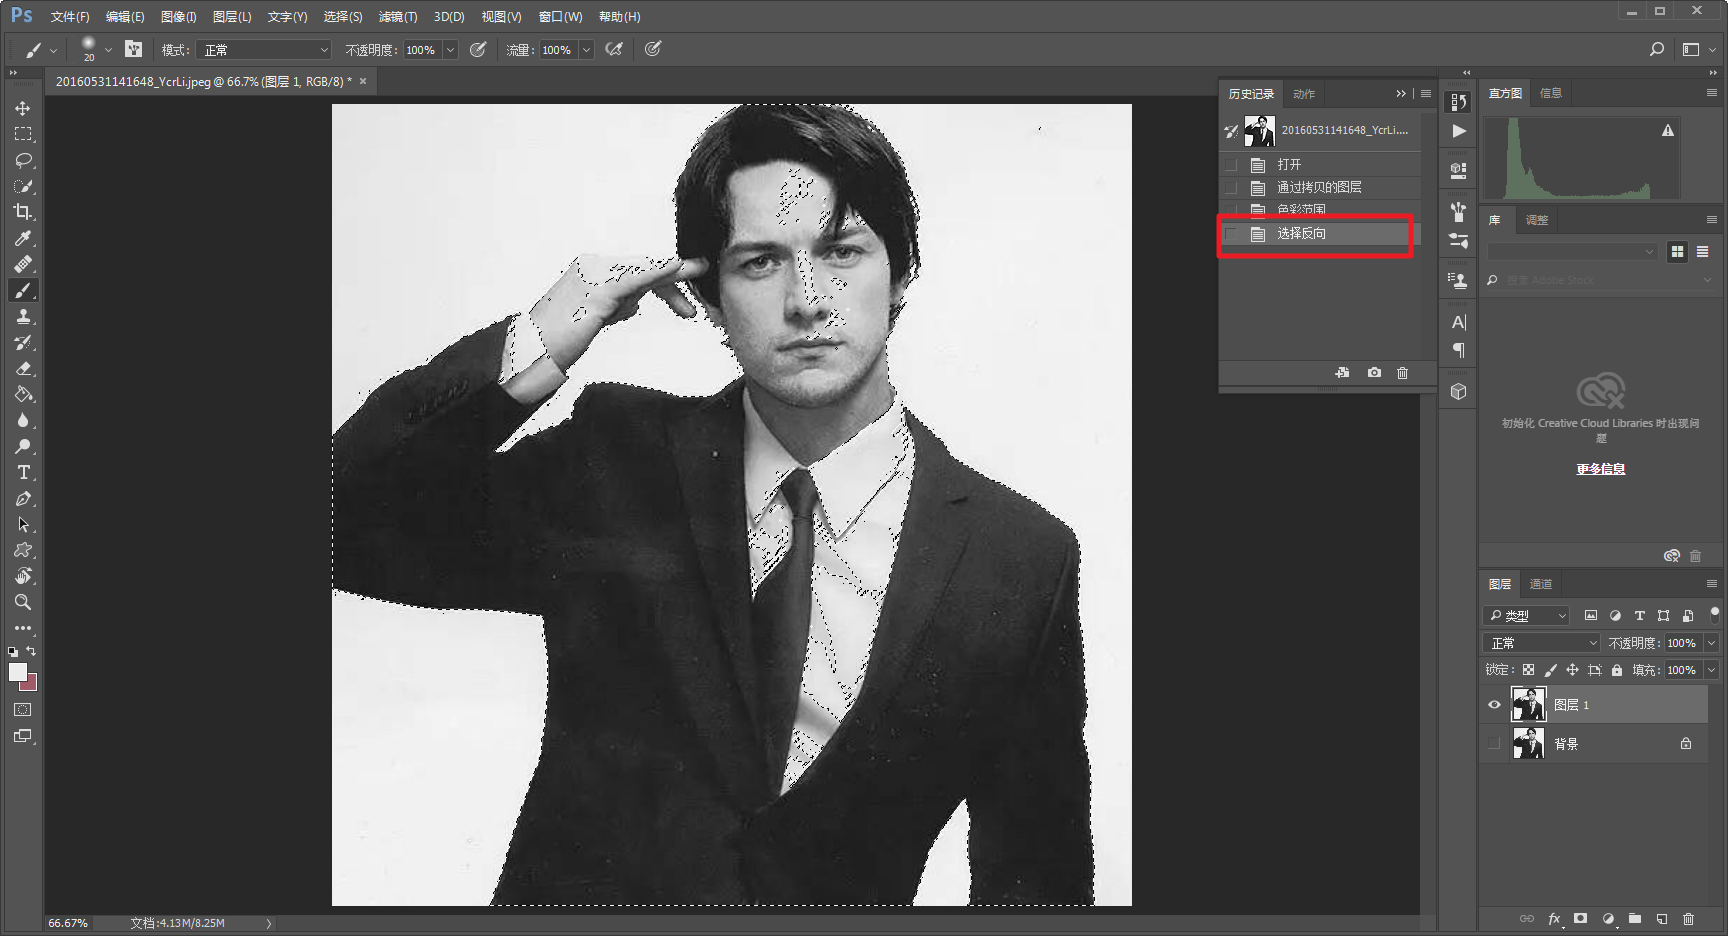Select the Hand tool
The width and height of the screenshot is (1728, 936).
click(23, 576)
